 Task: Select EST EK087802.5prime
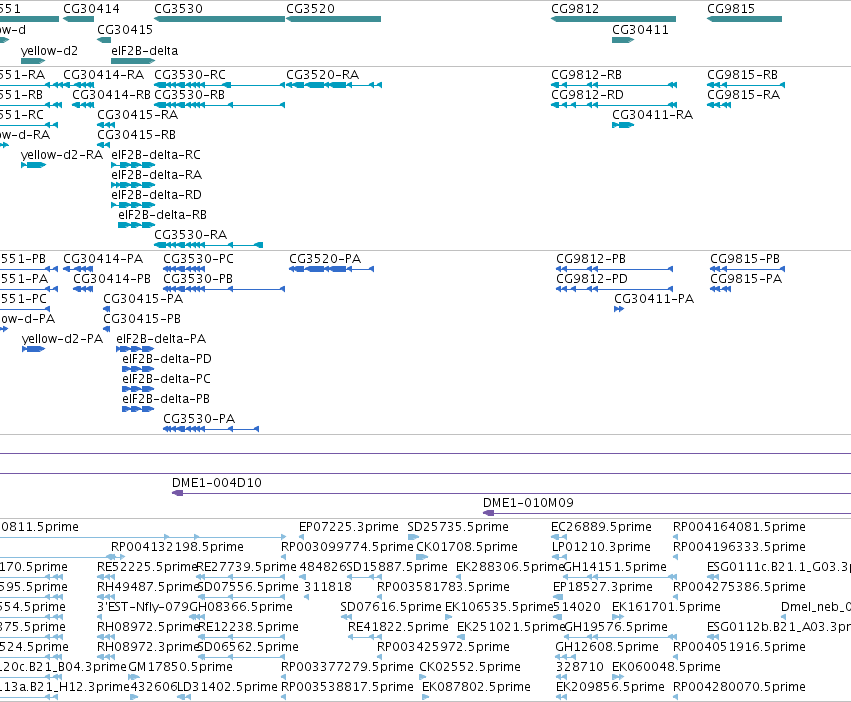pos(477,687)
